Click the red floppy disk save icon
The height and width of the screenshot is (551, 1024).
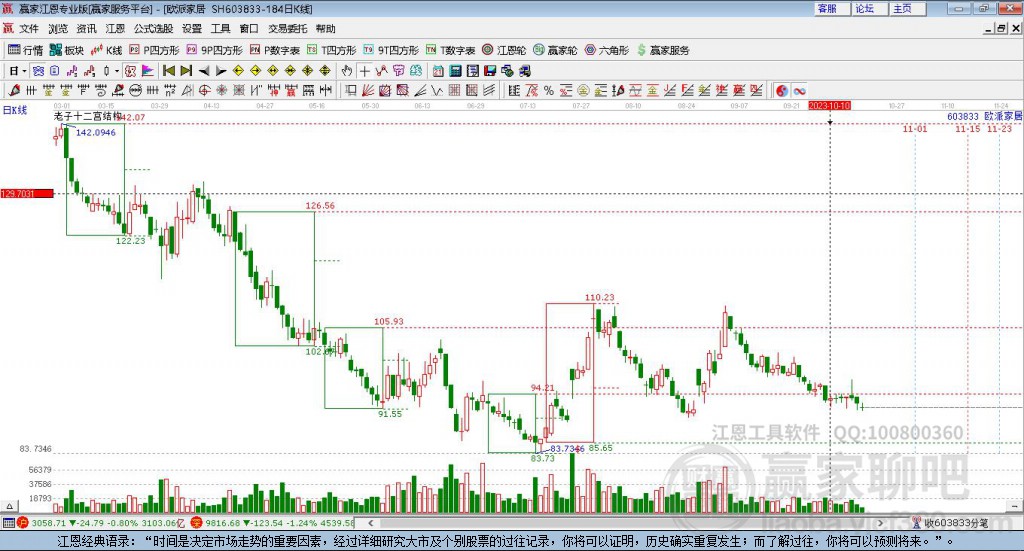click(490, 71)
